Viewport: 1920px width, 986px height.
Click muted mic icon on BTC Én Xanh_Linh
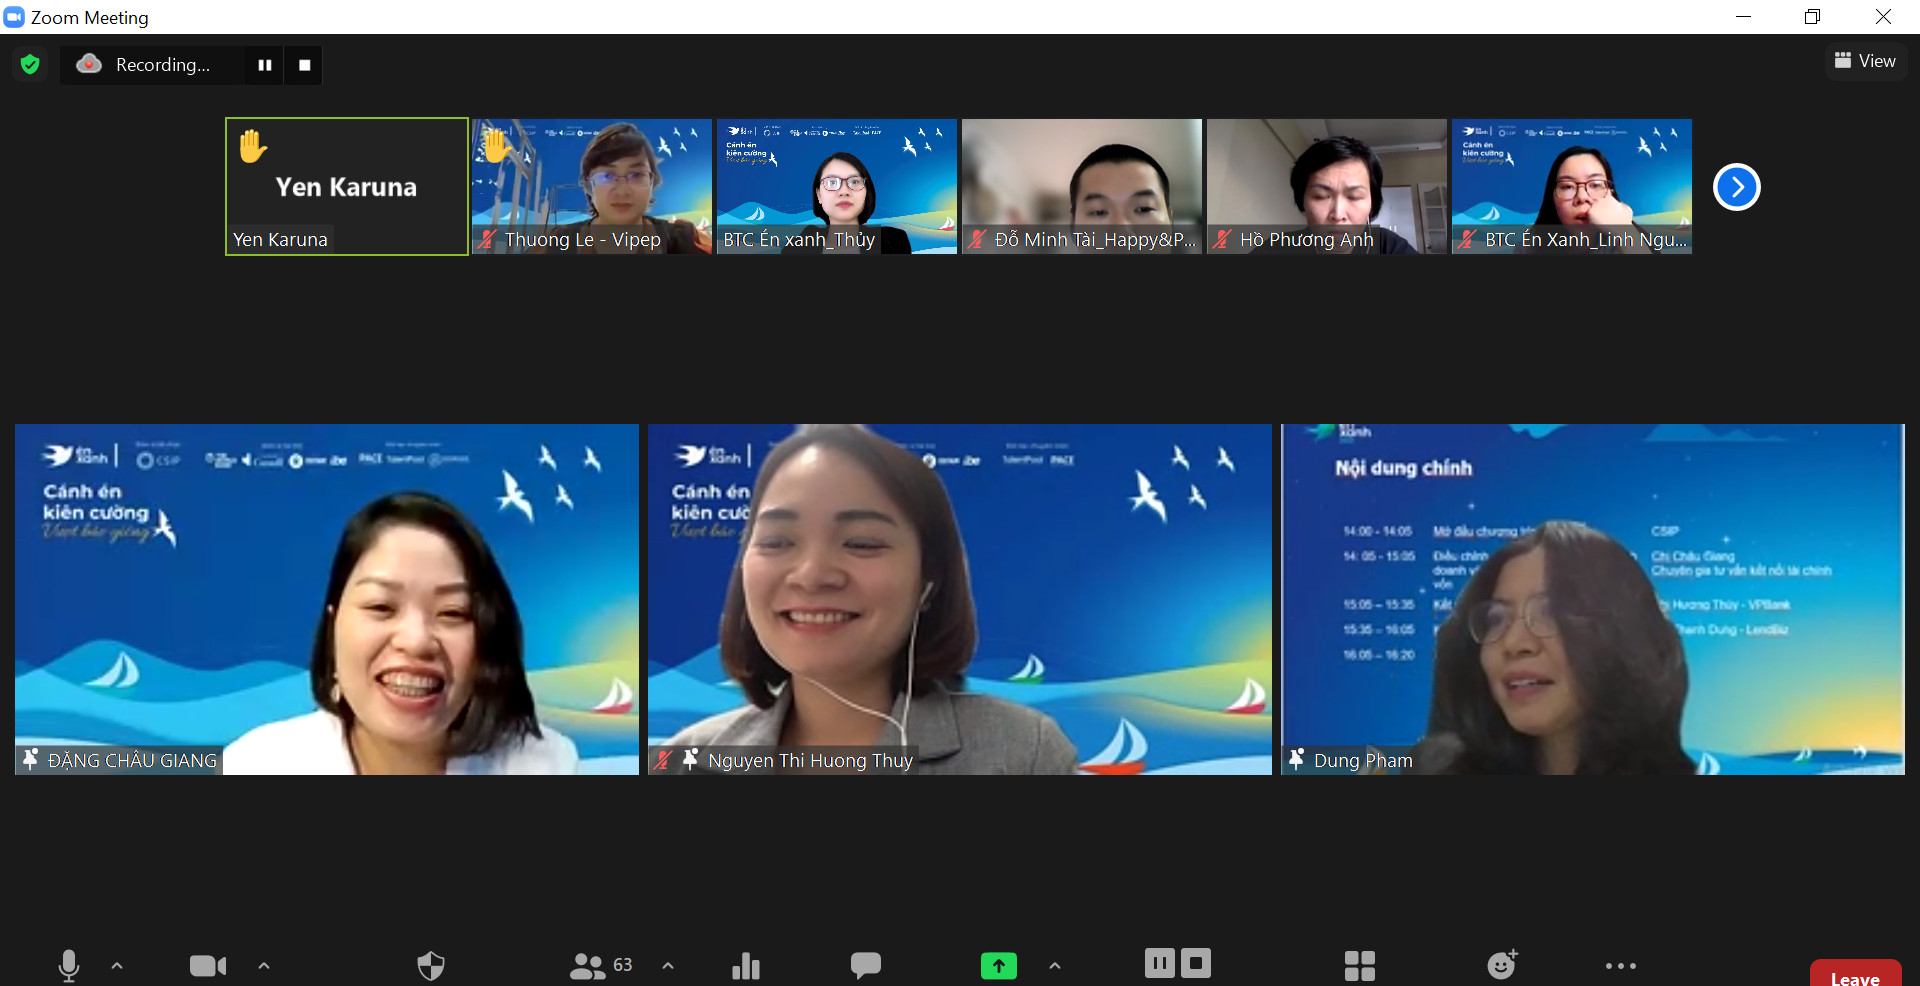tap(1467, 240)
